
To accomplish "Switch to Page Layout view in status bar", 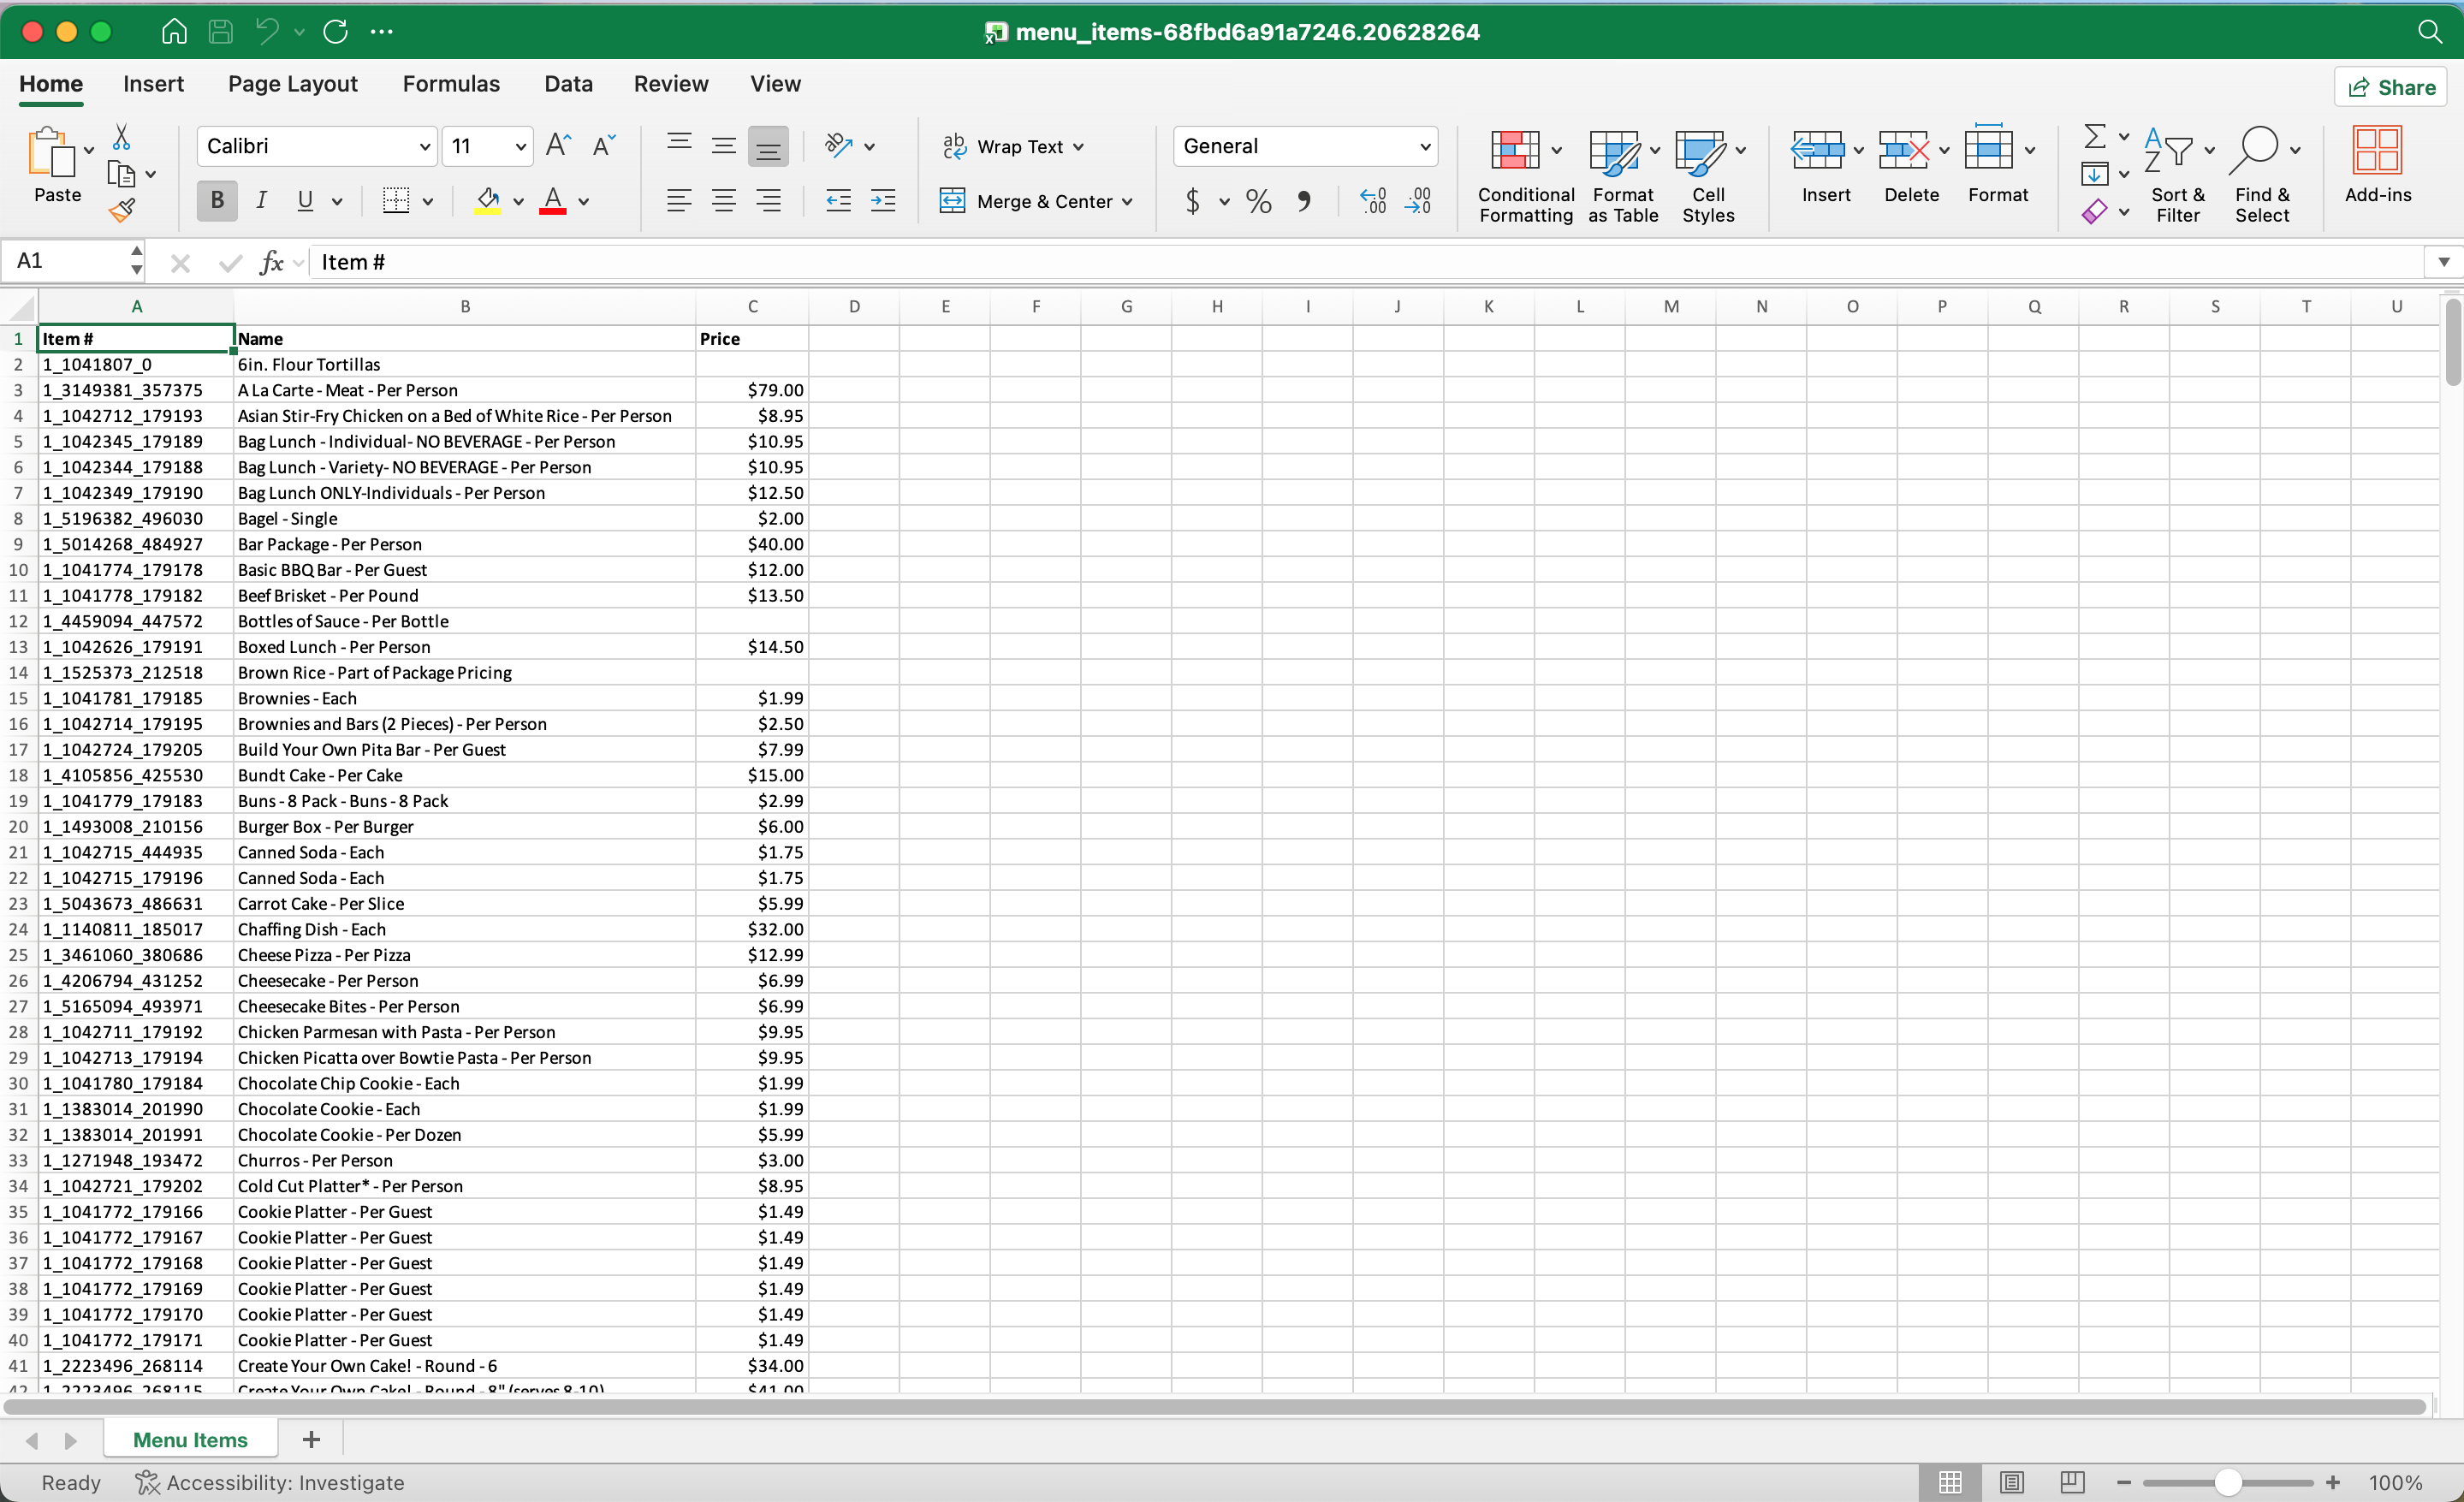I will [2011, 1482].
